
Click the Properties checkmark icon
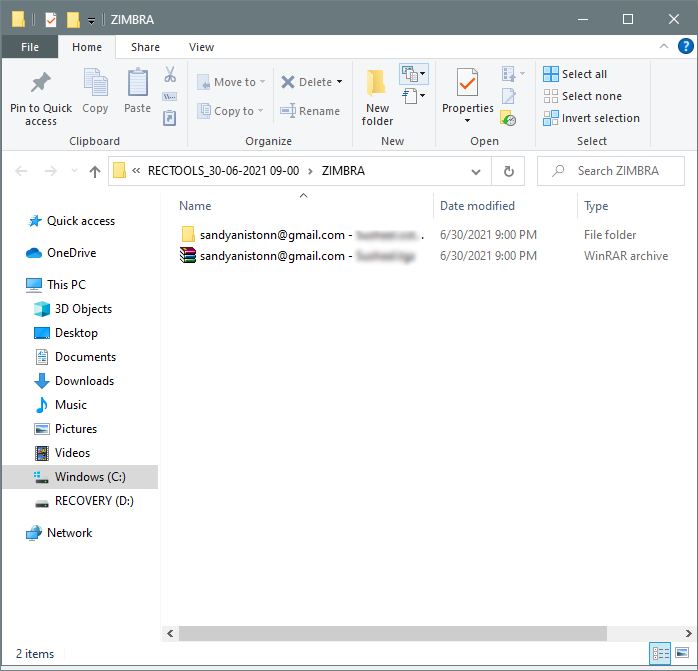click(467, 82)
